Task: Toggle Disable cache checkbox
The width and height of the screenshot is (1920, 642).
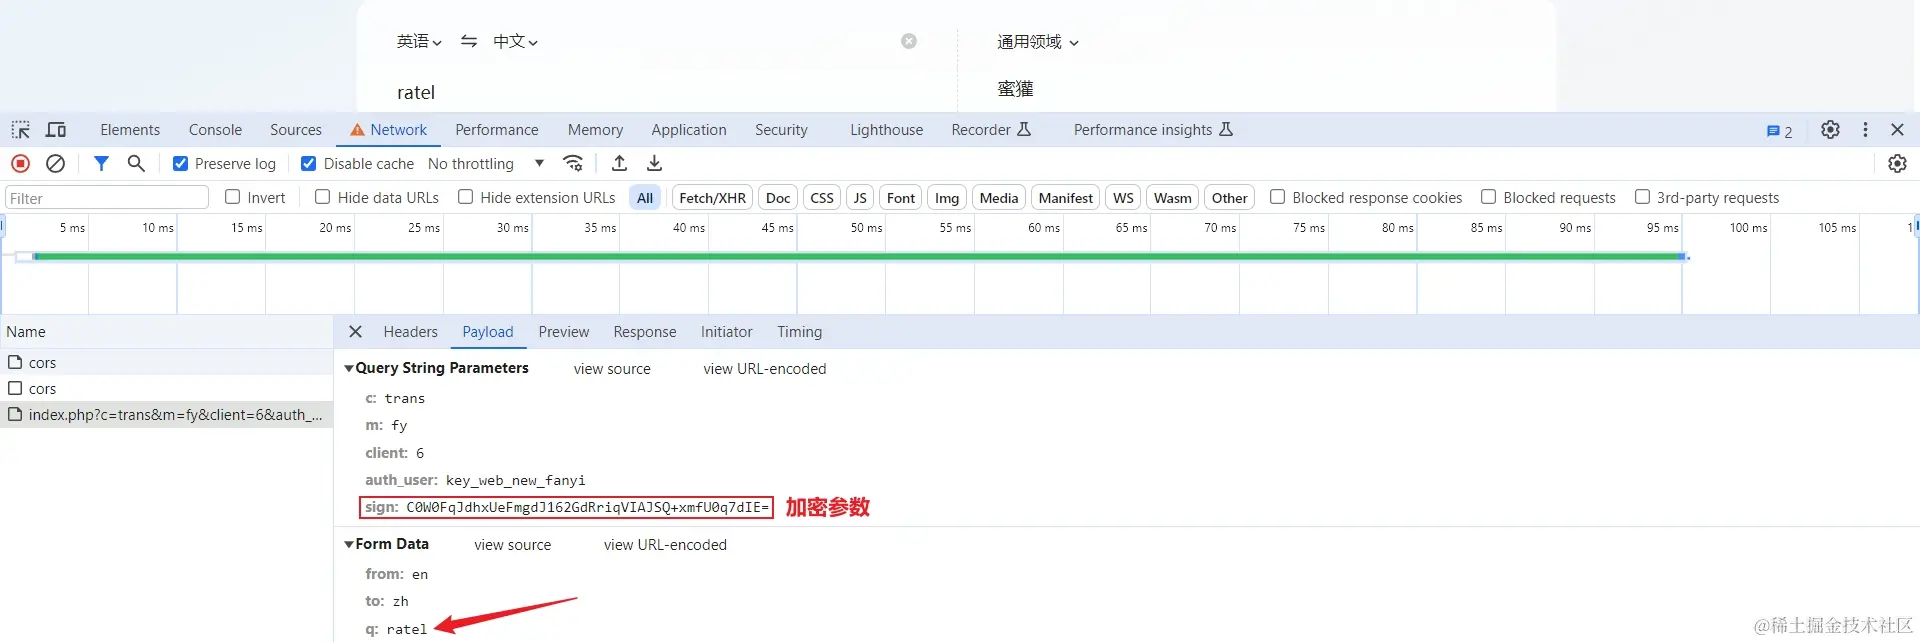Action: tap(309, 163)
